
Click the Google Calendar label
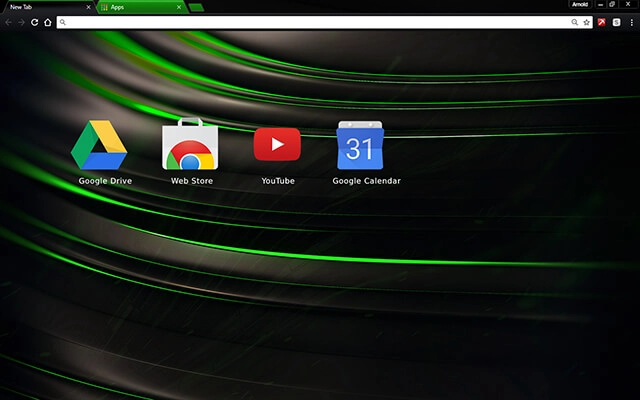coord(367,181)
